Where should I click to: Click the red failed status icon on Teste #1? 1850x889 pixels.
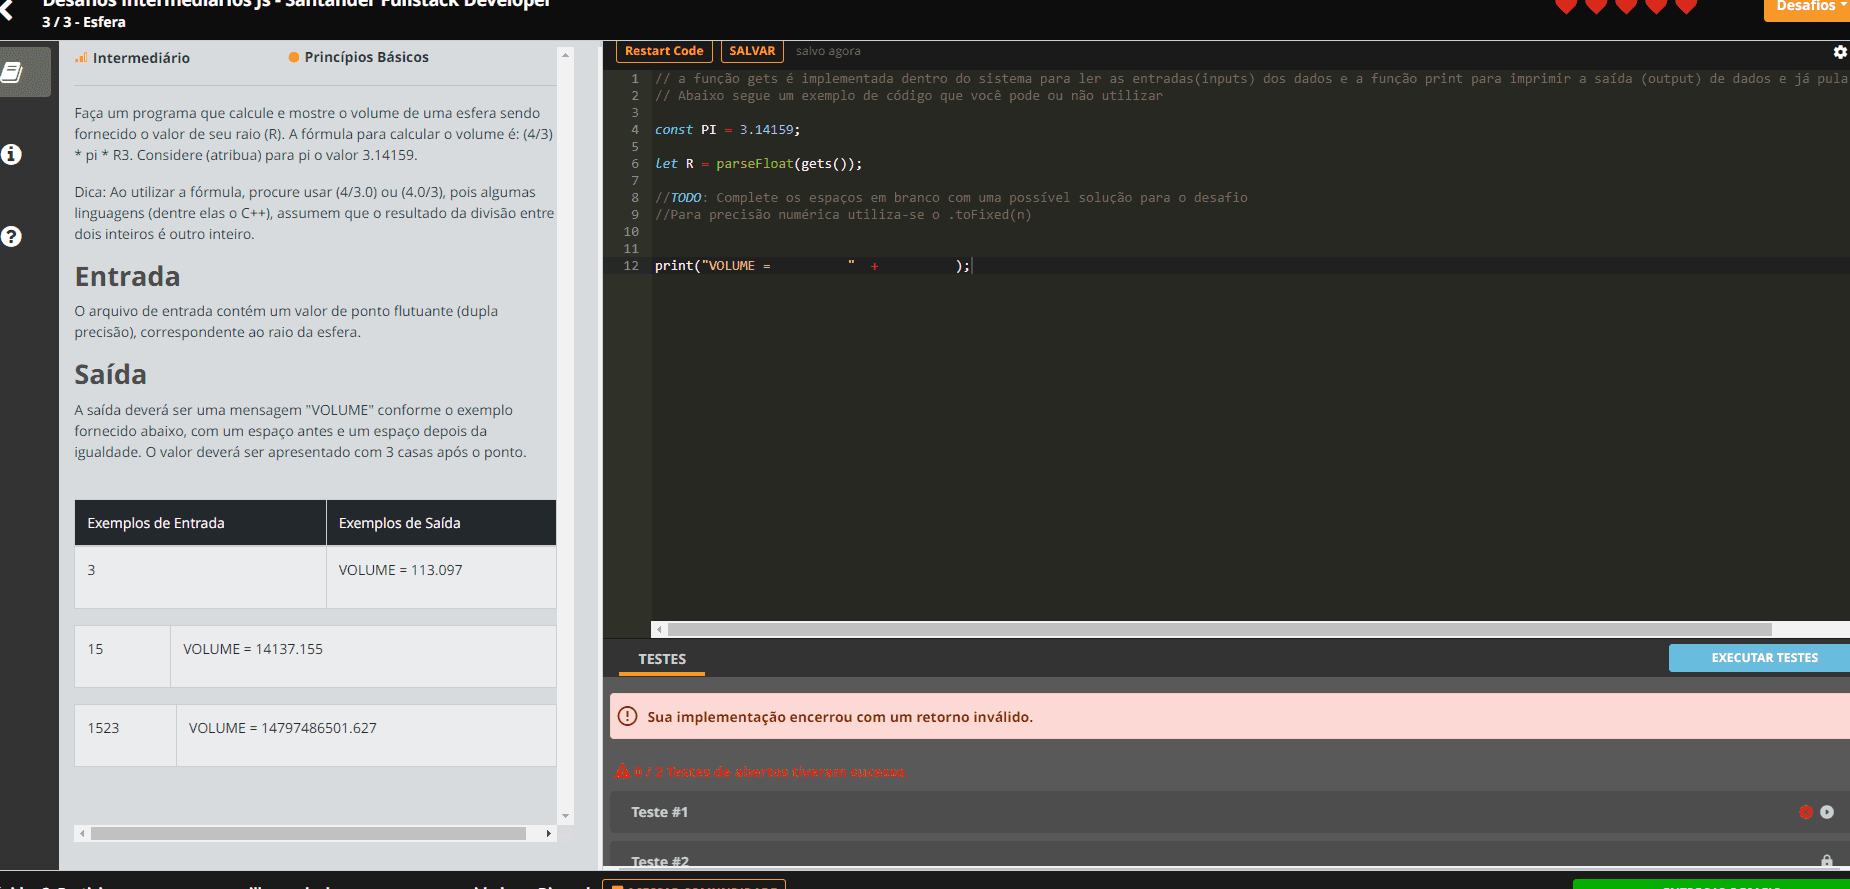pyautogui.click(x=1806, y=812)
